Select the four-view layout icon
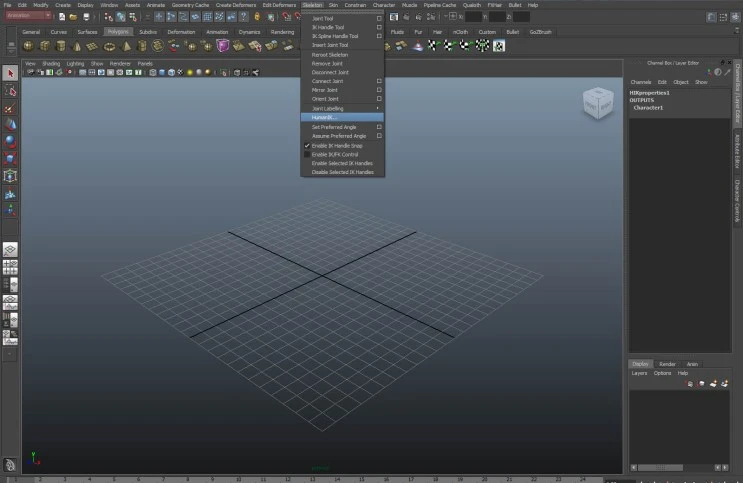Screen dimensions: 743x483 10,267
